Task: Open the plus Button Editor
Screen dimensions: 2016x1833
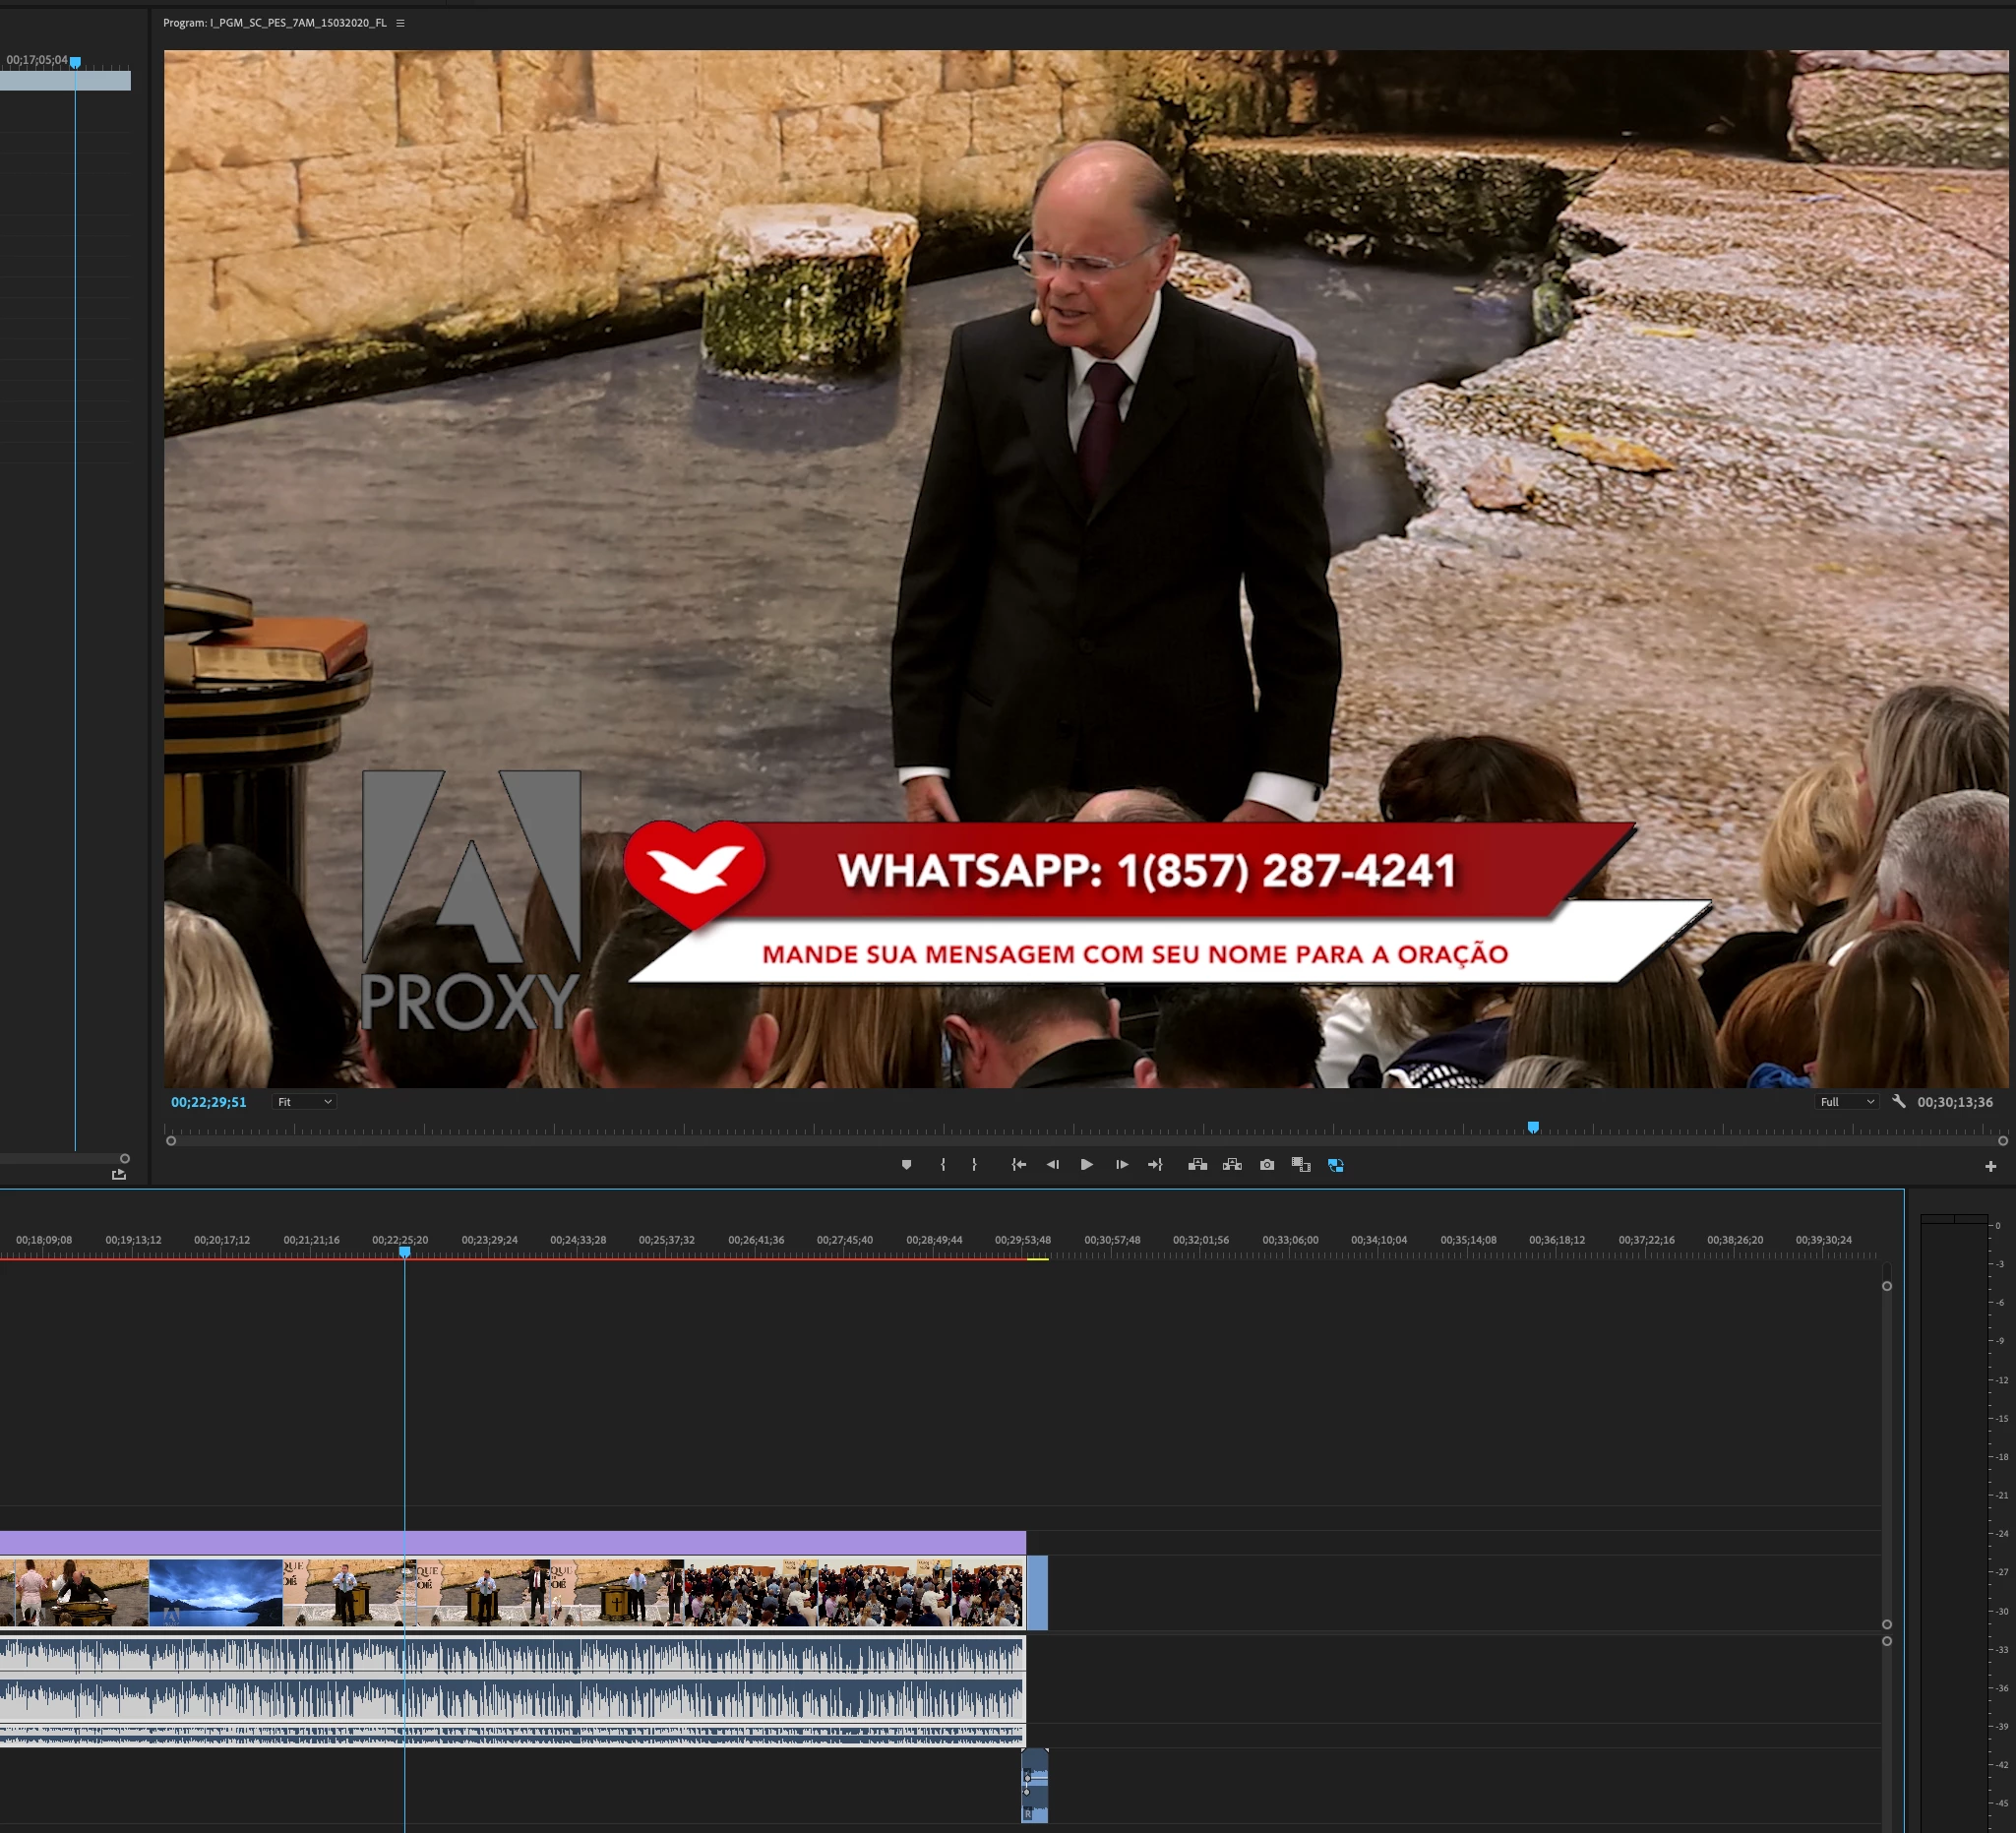Action: tap(1990, 1166)
